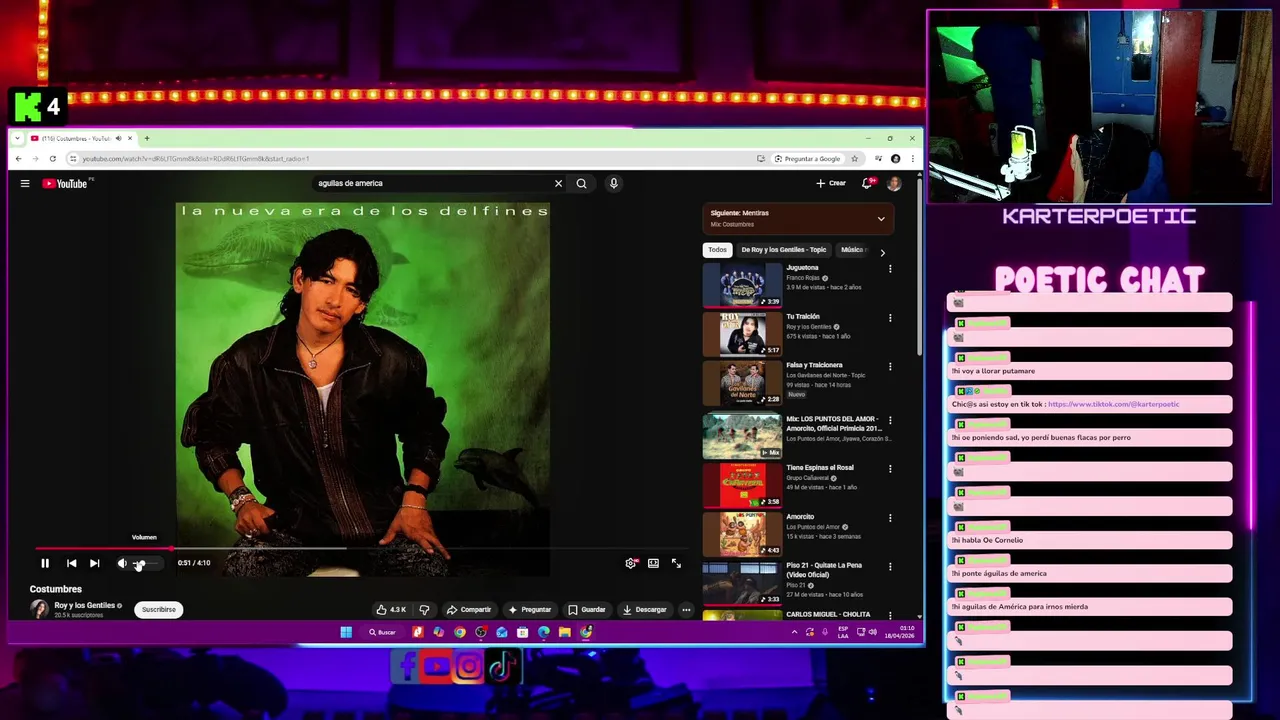The height and width of the screenshot is (720, 1280).
Task: Open options menu for Falsa y Traicionera
Action: tap(890, 367)
